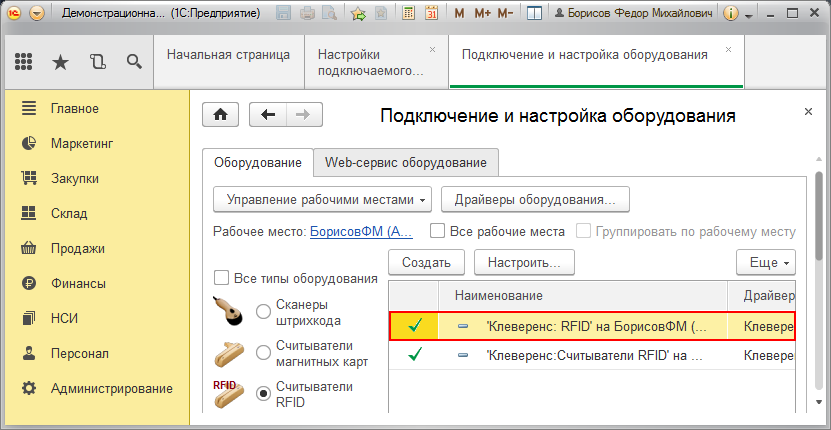Image resolution: width=831 pixels, height=430 pixels.
Task: Select Считыватели RFID radio button
Action: click(x=263, y=393)
